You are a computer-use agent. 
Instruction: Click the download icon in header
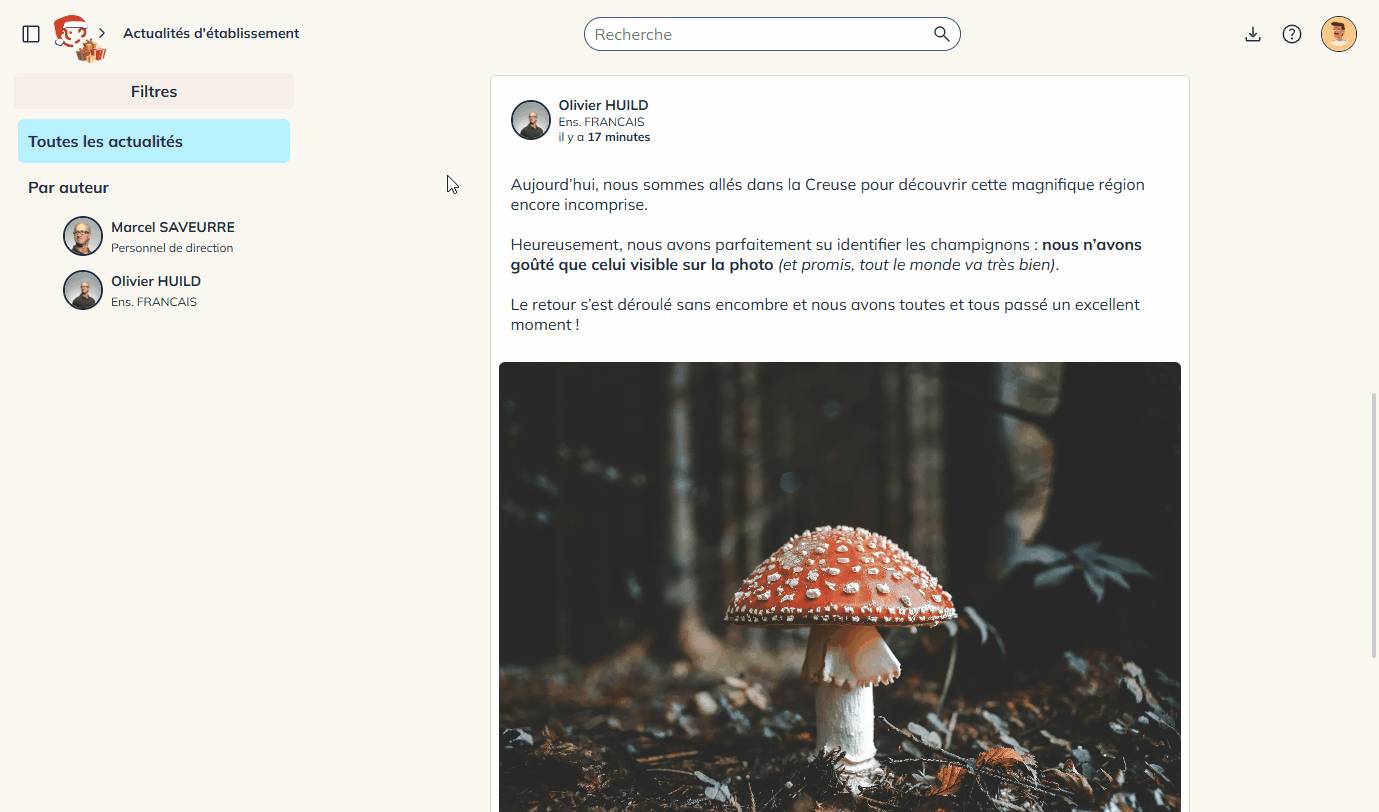point(1252,34)
